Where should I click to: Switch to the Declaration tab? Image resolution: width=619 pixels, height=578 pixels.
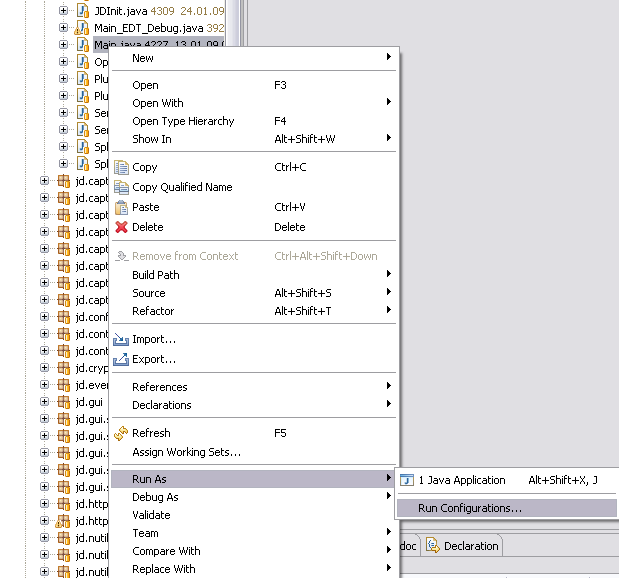point(463,546)
